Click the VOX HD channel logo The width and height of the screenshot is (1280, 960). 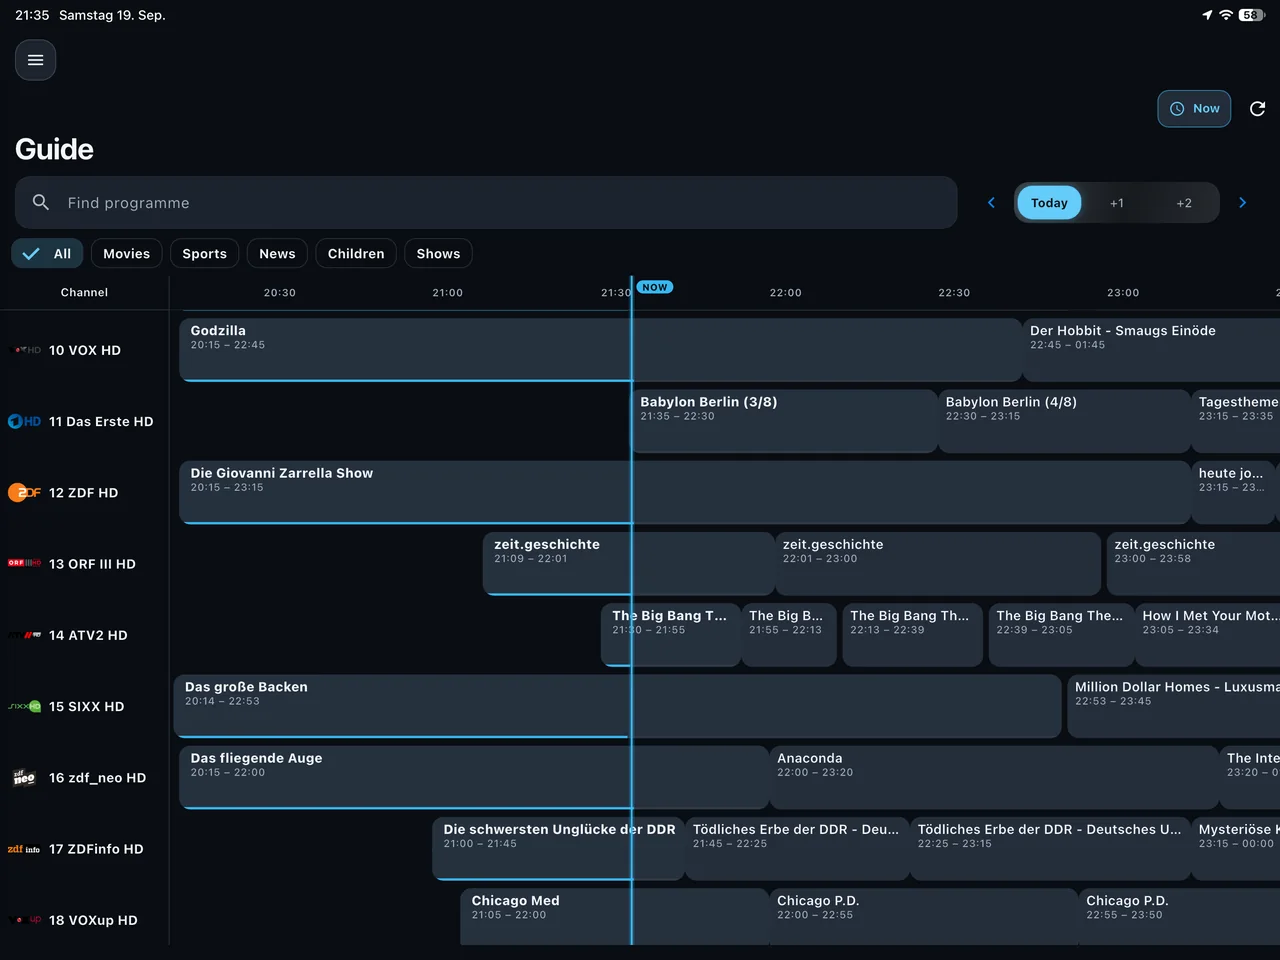click(x=25, y=350)
